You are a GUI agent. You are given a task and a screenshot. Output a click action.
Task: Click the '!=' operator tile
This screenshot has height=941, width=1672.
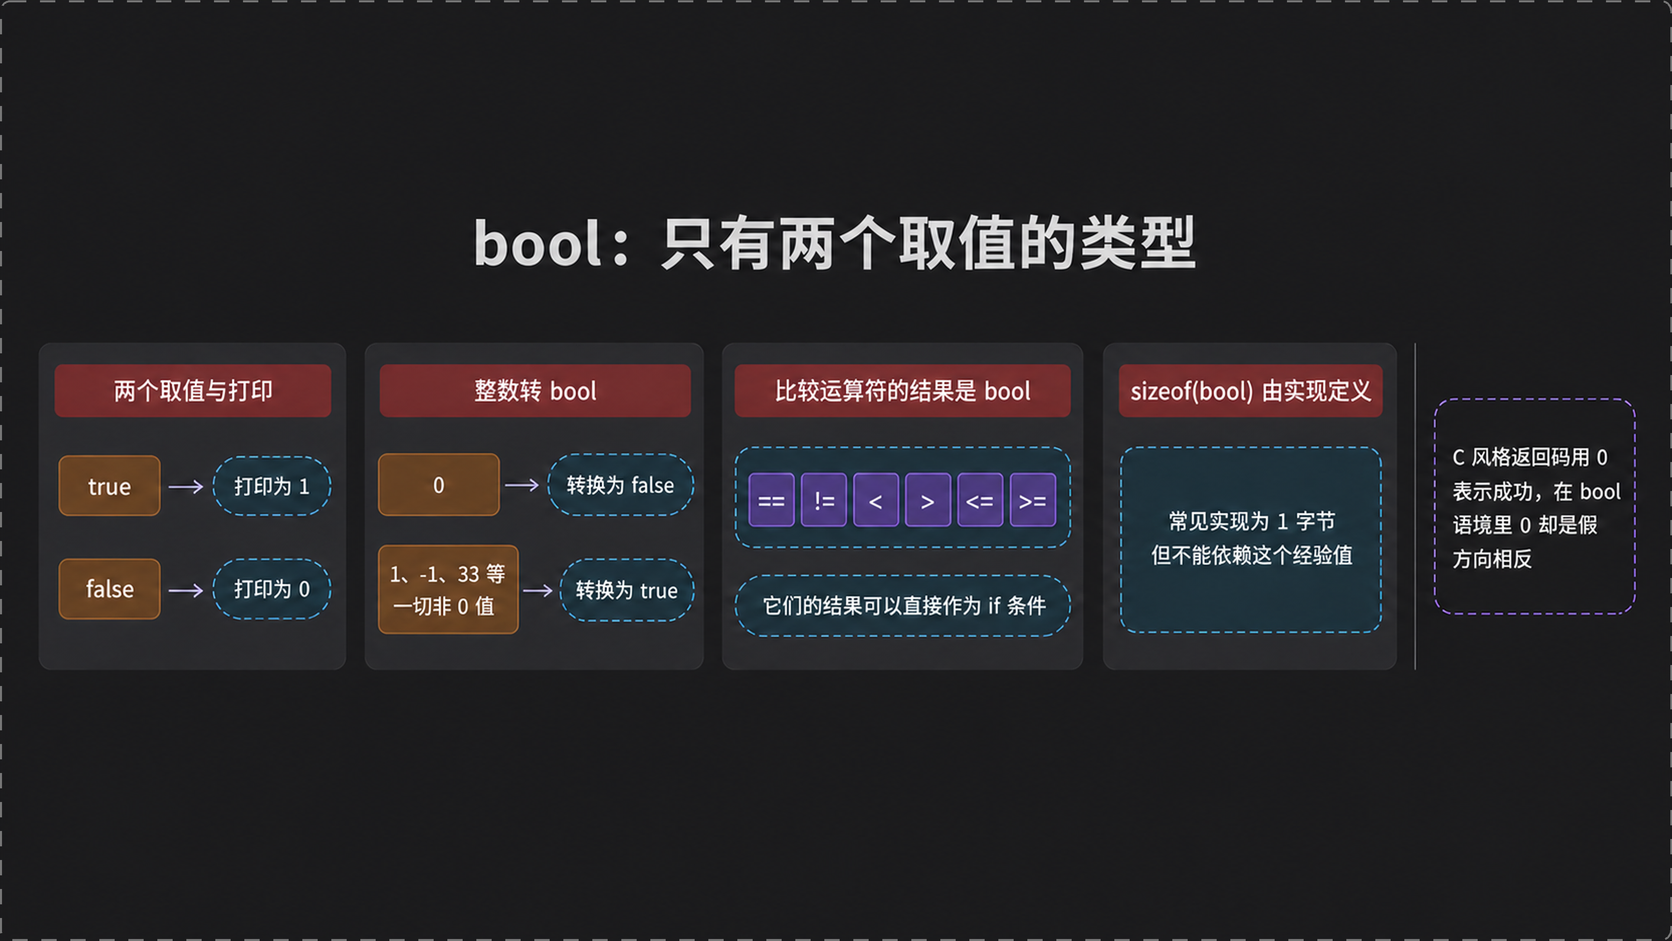824,500
